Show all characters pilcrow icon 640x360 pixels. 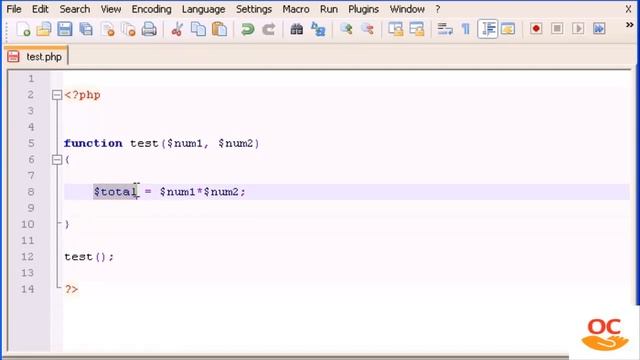tap(466, 29)
